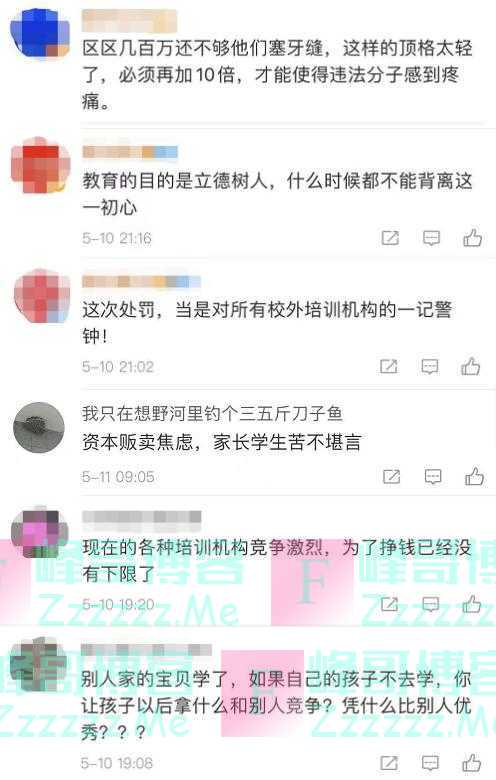Screen dimensions: 496x780
Task: Share the 5-10 21:02 comment
Action: [x=389, y=367]
